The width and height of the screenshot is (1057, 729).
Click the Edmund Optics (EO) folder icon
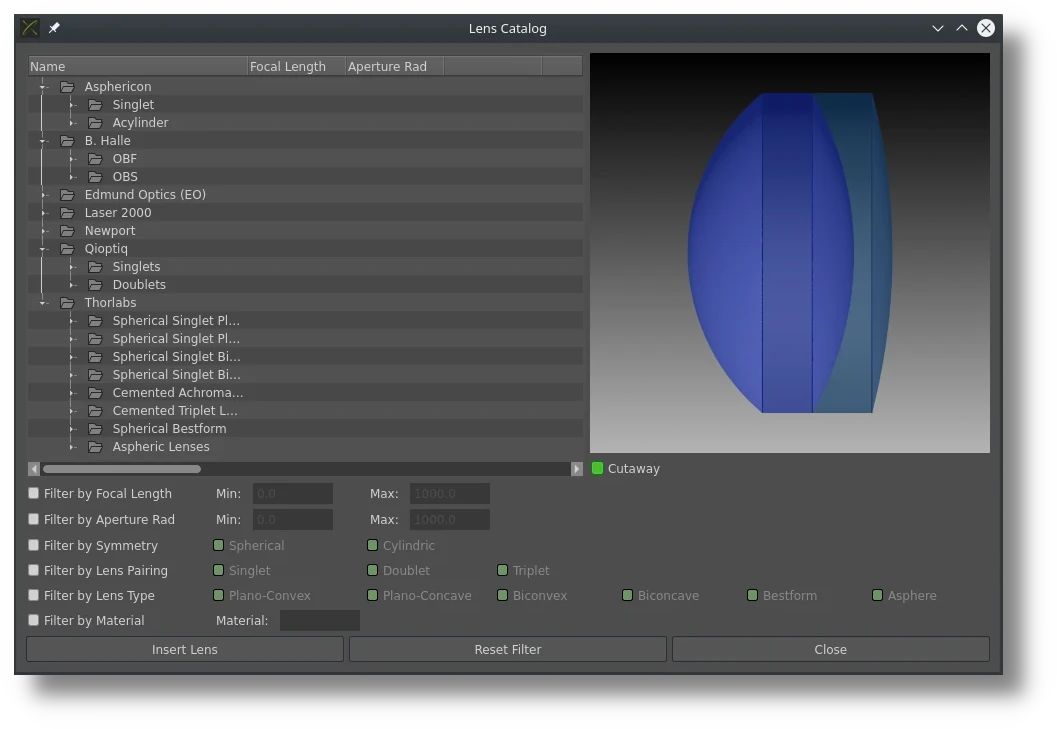tap(67, 195)
